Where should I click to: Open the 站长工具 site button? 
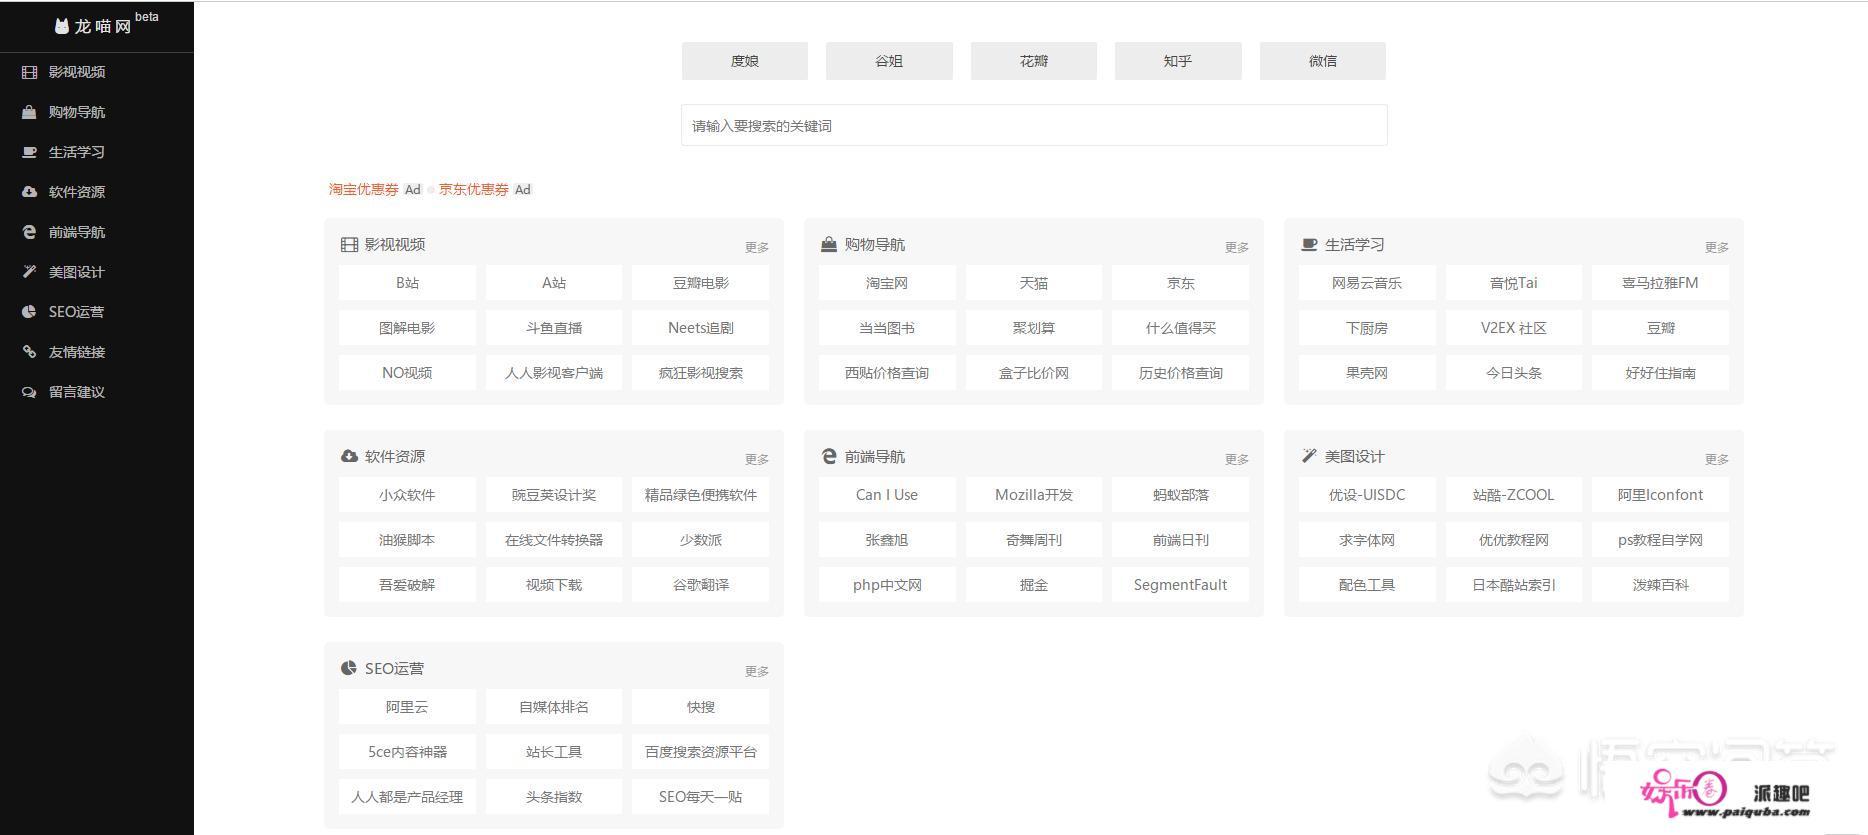click(x=554, y=752)
